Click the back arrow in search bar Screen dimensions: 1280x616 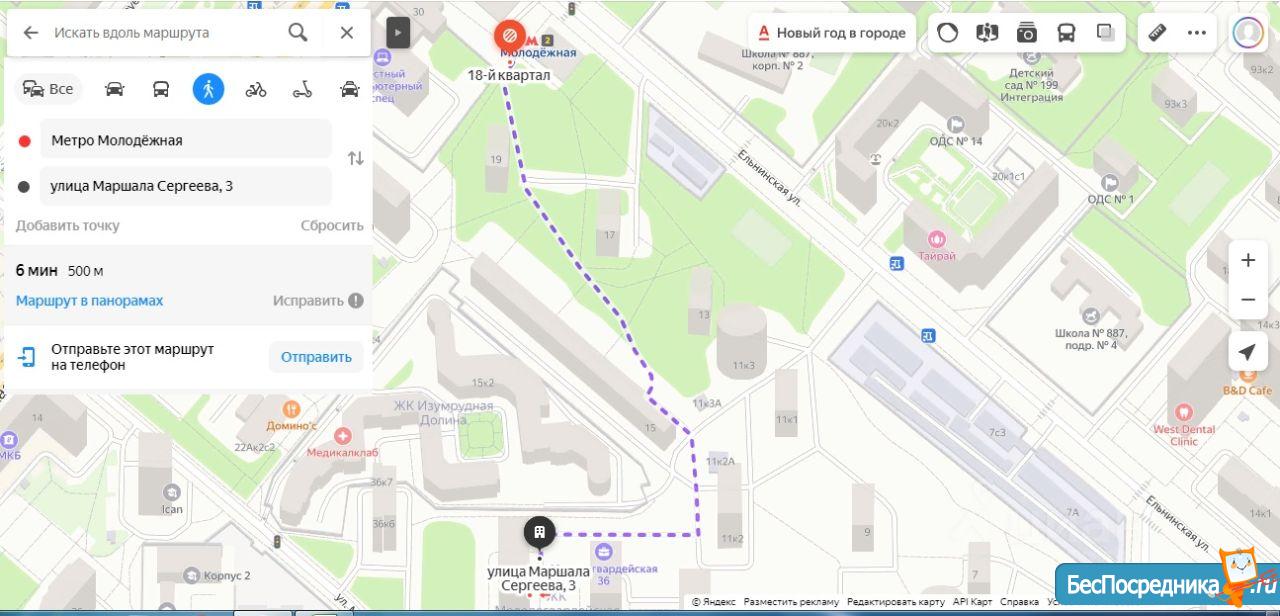pyautogui.click(x=31, y=32)
